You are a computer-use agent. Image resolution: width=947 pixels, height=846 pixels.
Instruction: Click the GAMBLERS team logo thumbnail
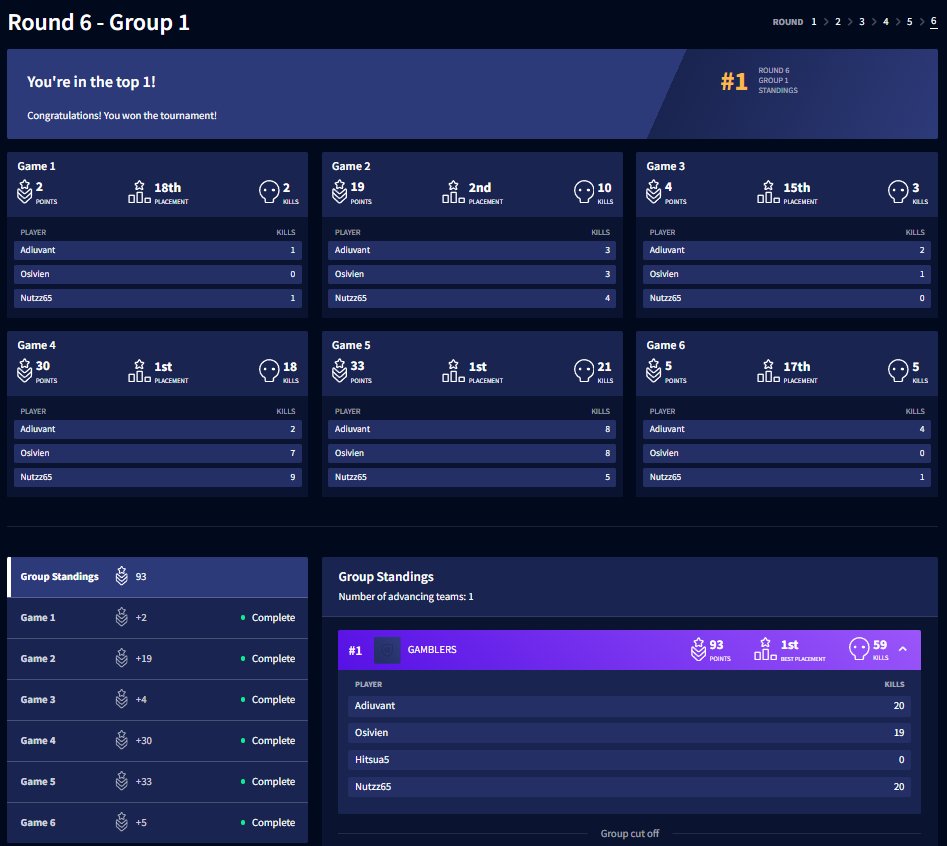click(387, 650)
